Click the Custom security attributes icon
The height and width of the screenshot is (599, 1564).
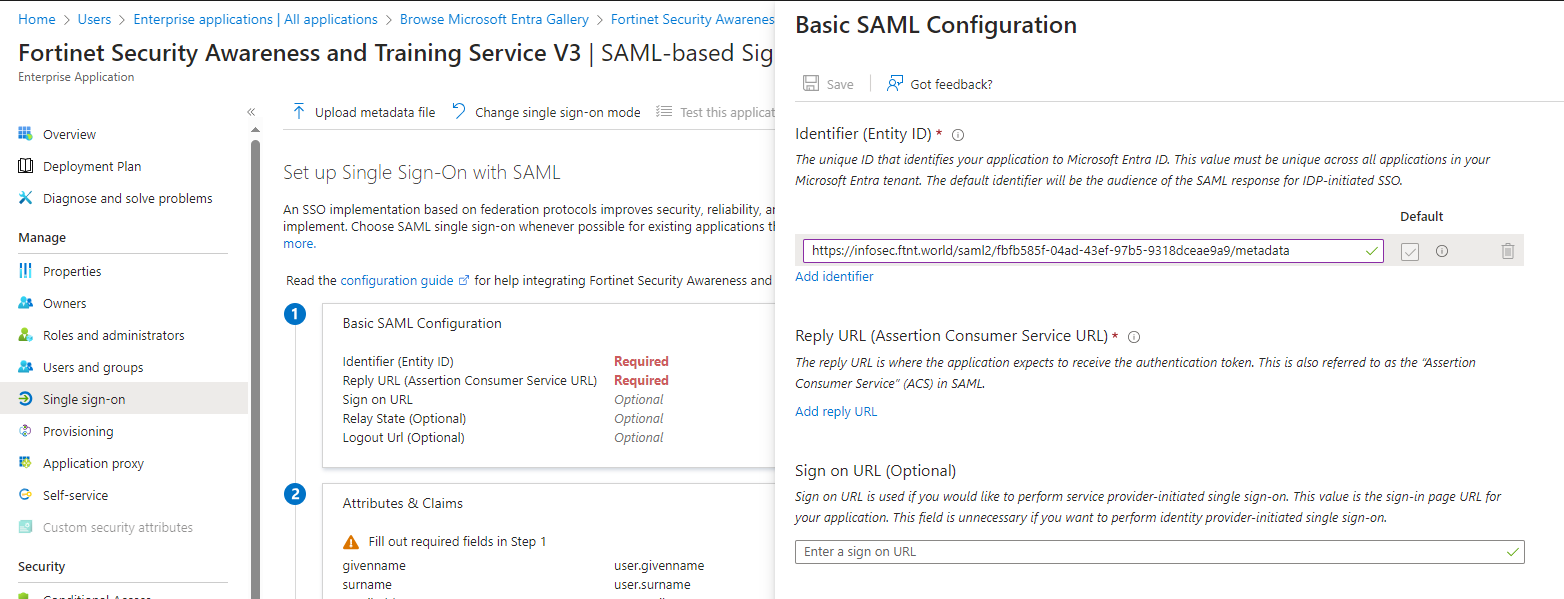pos(26,527)
